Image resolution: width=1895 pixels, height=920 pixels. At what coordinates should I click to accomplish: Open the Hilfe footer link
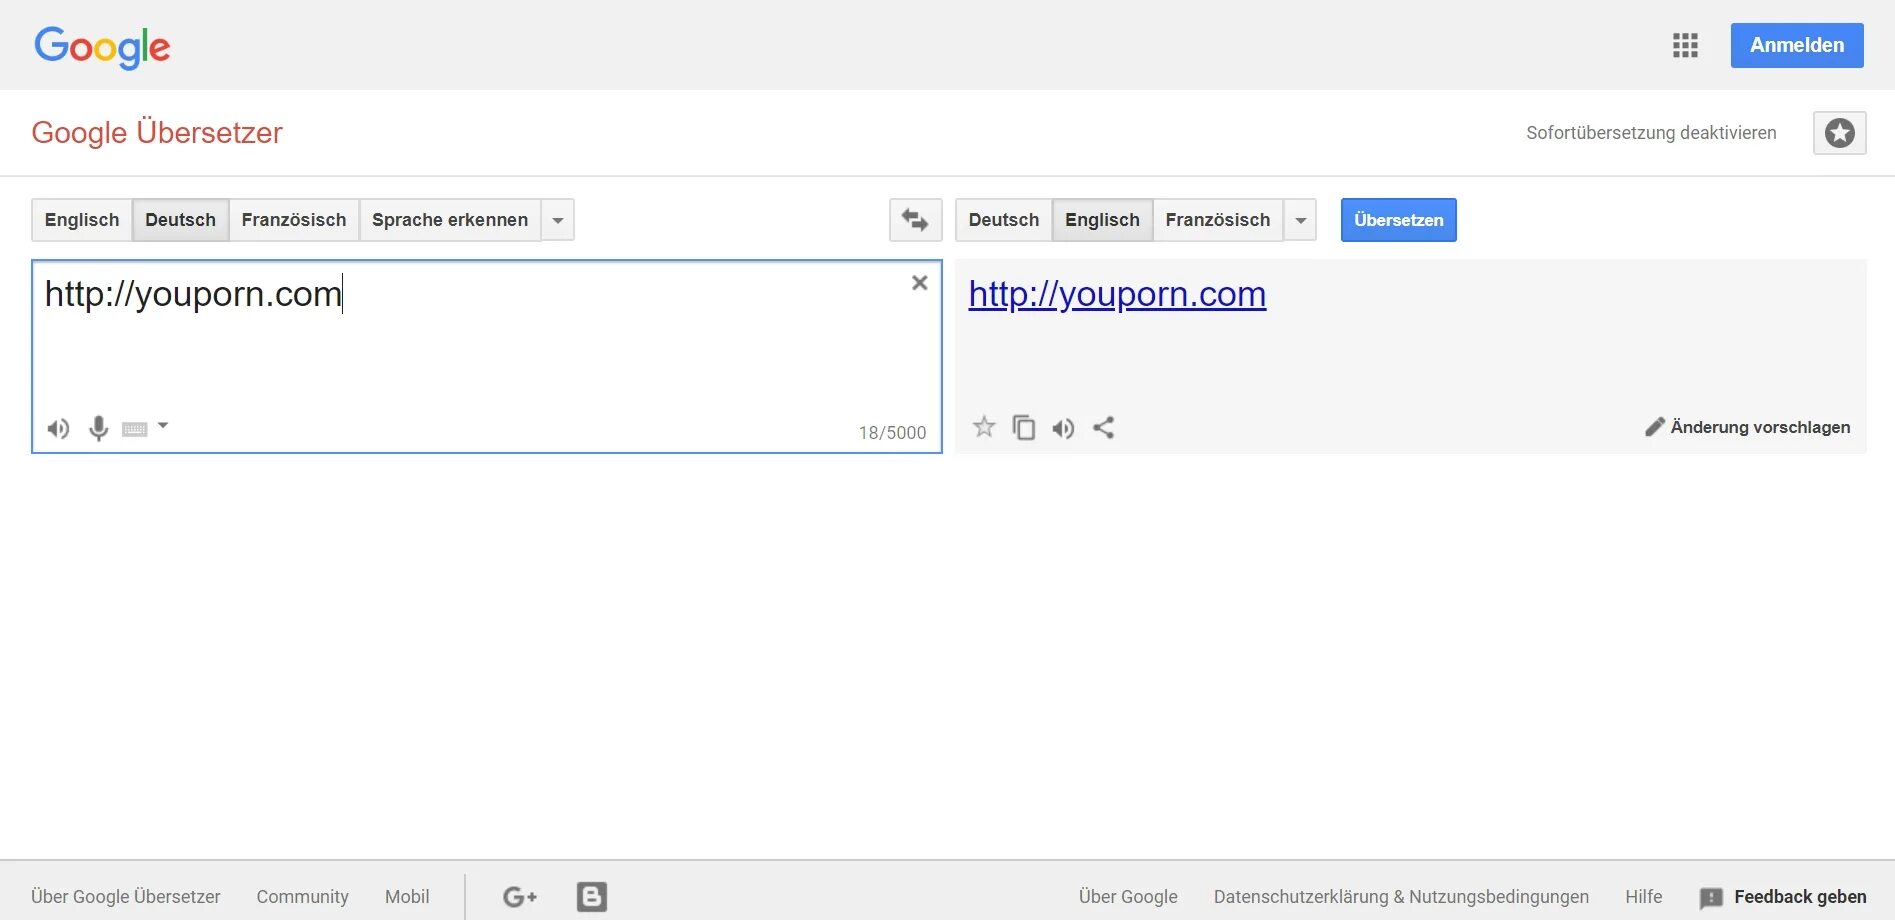pos(1644,897)
